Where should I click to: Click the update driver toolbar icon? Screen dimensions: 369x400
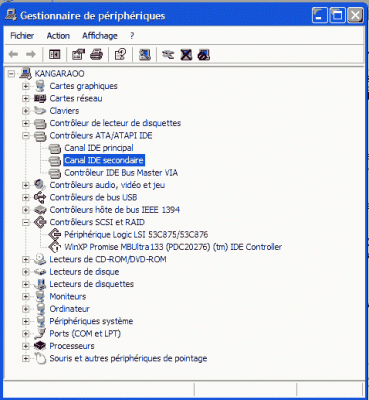tap(168, 54)
